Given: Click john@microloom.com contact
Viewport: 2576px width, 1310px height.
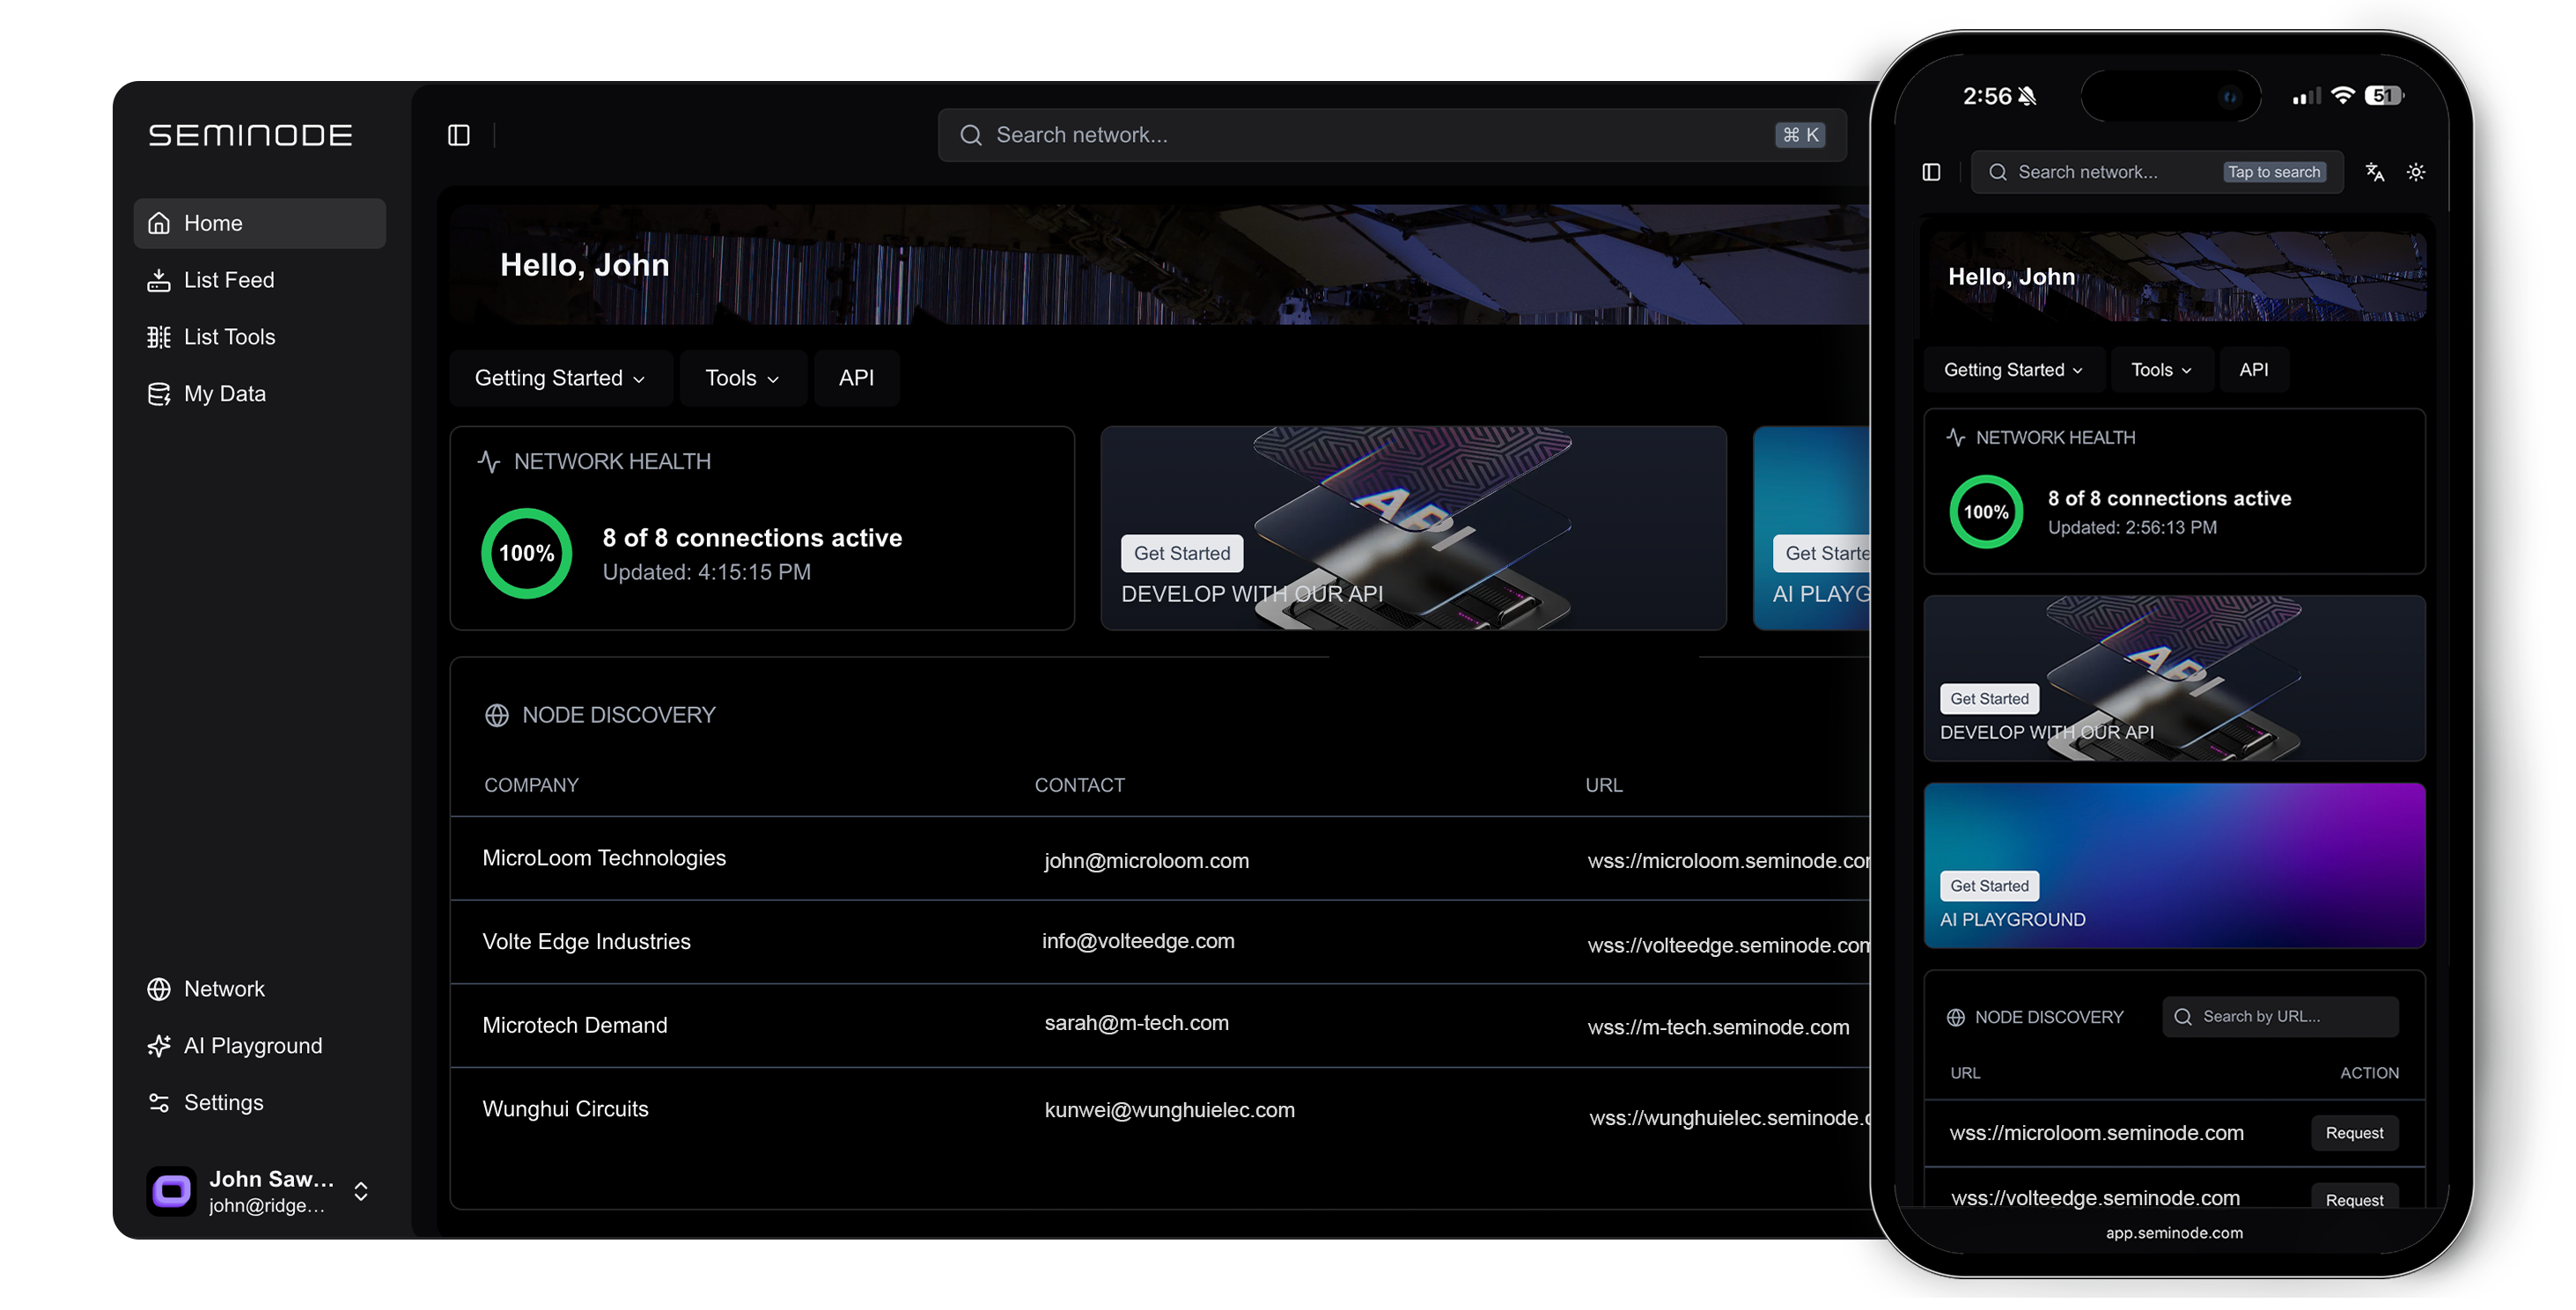Looking at the screenshot, I should pyautogui.click(x=1146, y=861).
